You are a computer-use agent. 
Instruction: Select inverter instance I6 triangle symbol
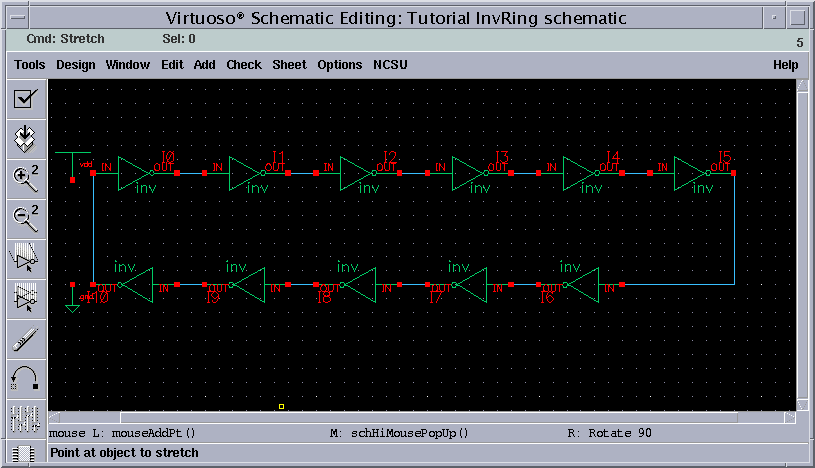click(x=583, y=284)
